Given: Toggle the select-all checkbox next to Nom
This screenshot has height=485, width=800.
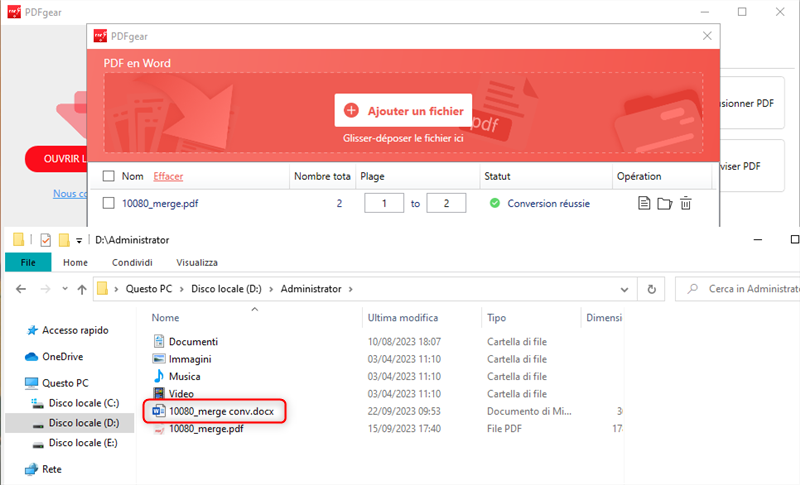Looking at the screenshot, I should click(x=109, y=177).
